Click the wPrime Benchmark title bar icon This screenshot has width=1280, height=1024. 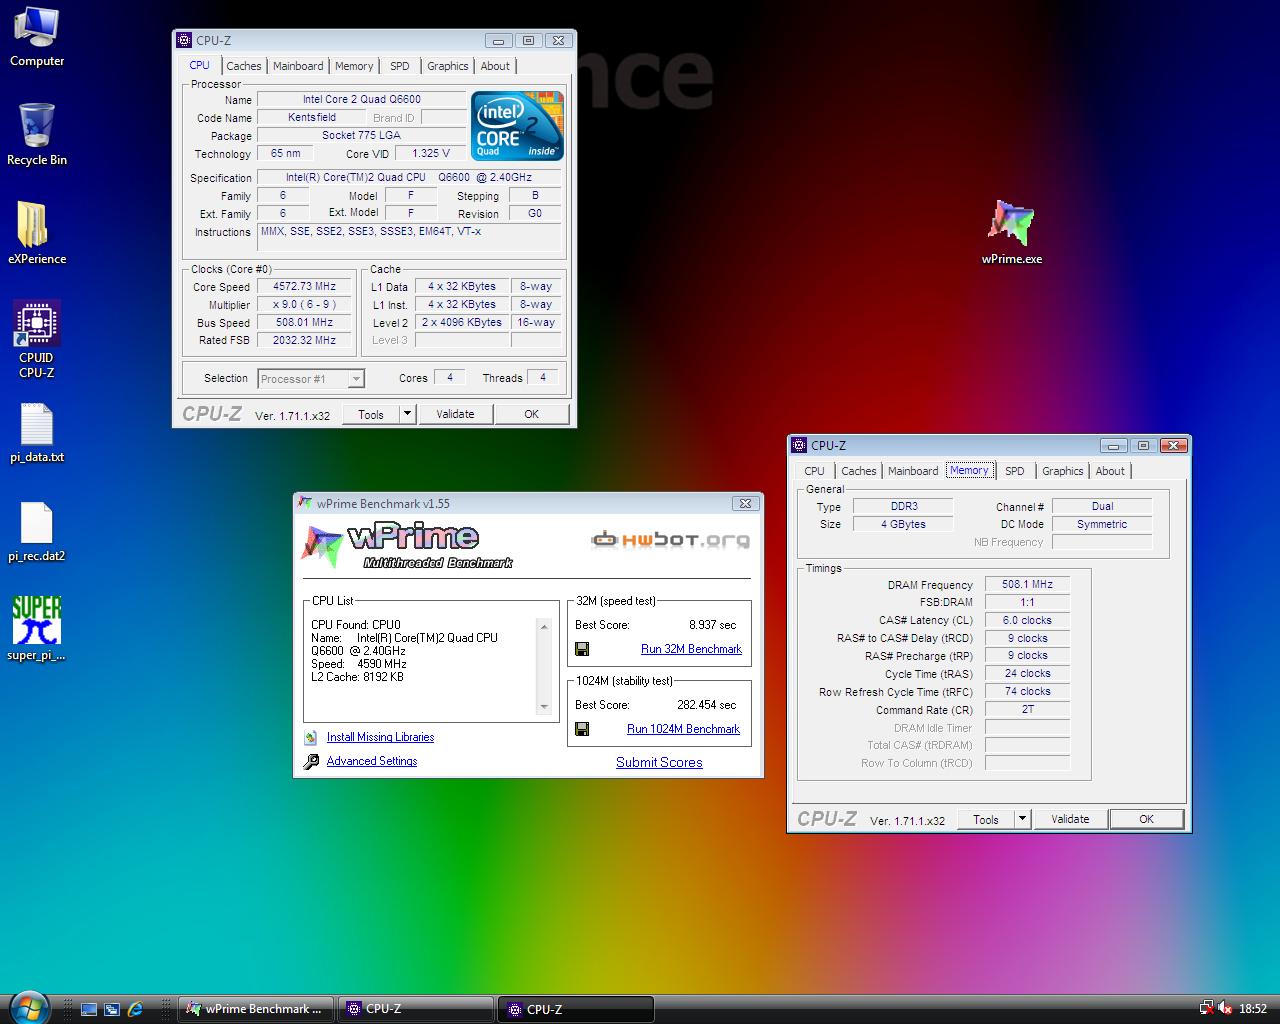[x=305, y=503]
